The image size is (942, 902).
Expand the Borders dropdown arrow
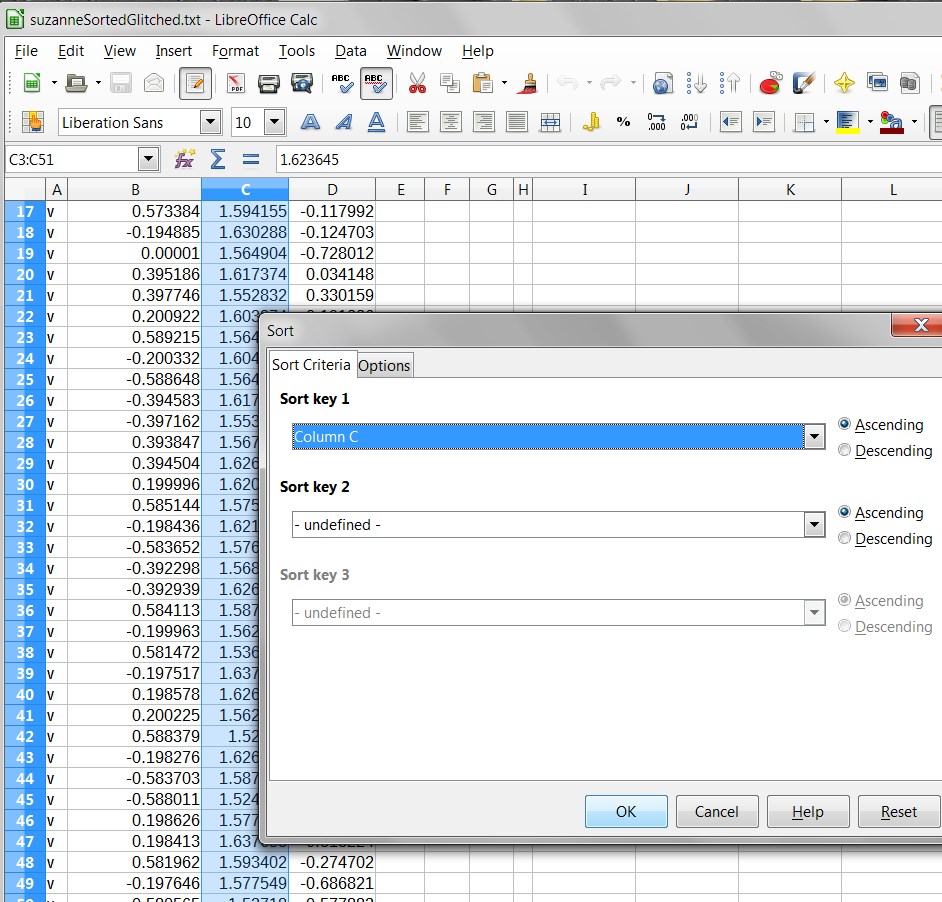[x=826, y=122]
